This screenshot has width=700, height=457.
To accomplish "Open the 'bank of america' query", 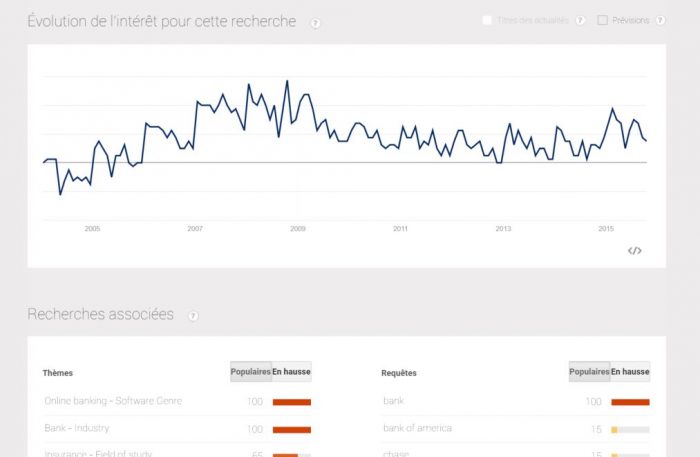I will click(x=417, y=428).
